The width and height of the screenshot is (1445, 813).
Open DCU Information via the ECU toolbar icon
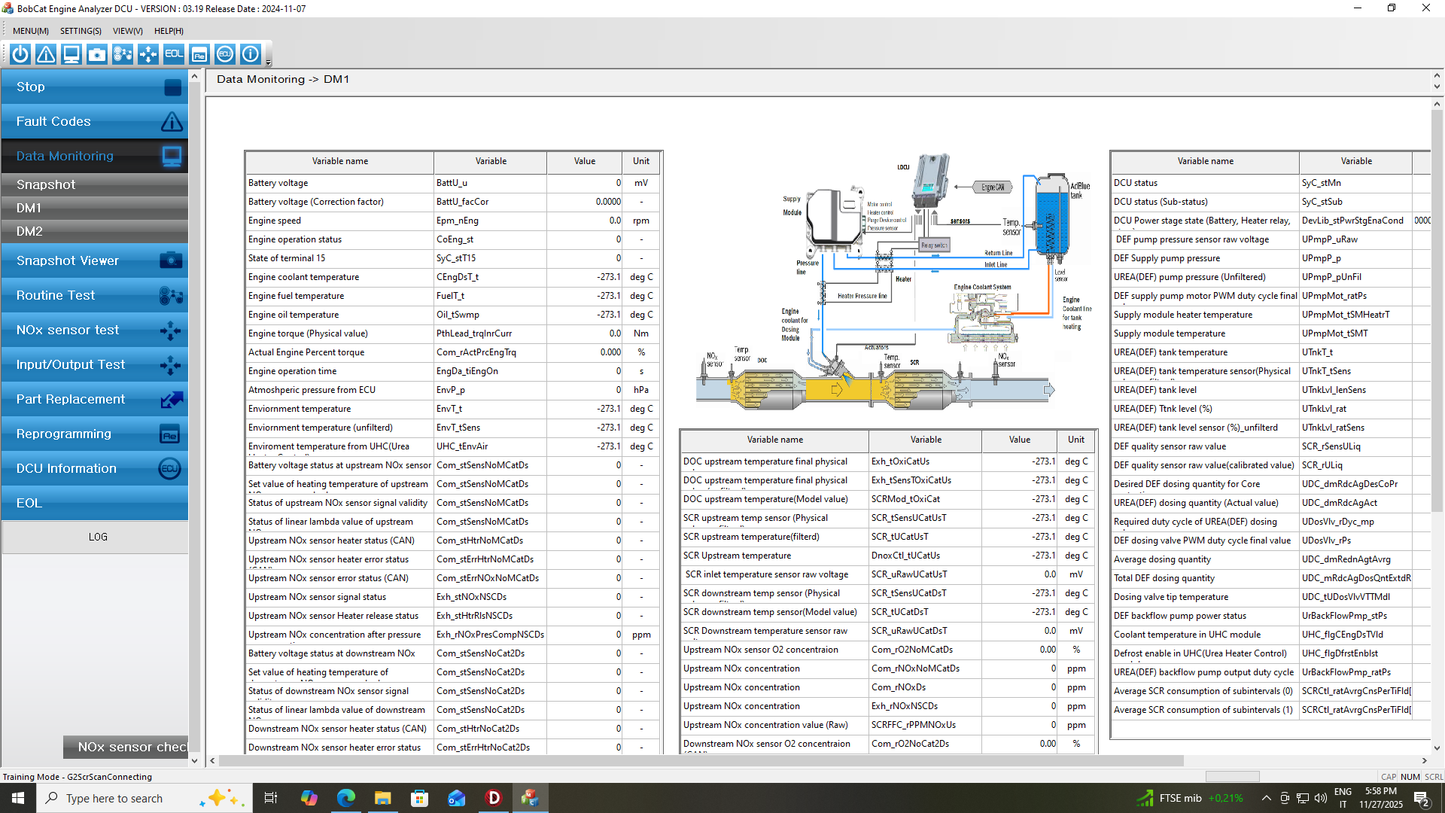click(x=224, y=54)
